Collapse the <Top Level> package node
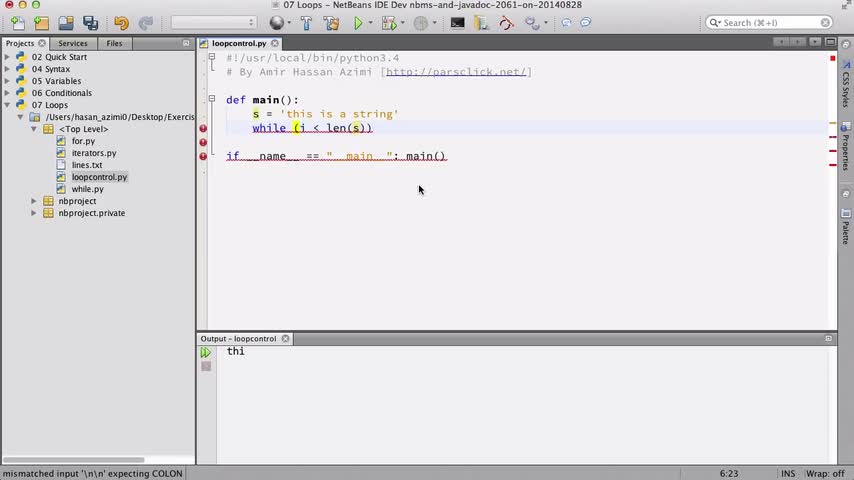 [34, 129]
